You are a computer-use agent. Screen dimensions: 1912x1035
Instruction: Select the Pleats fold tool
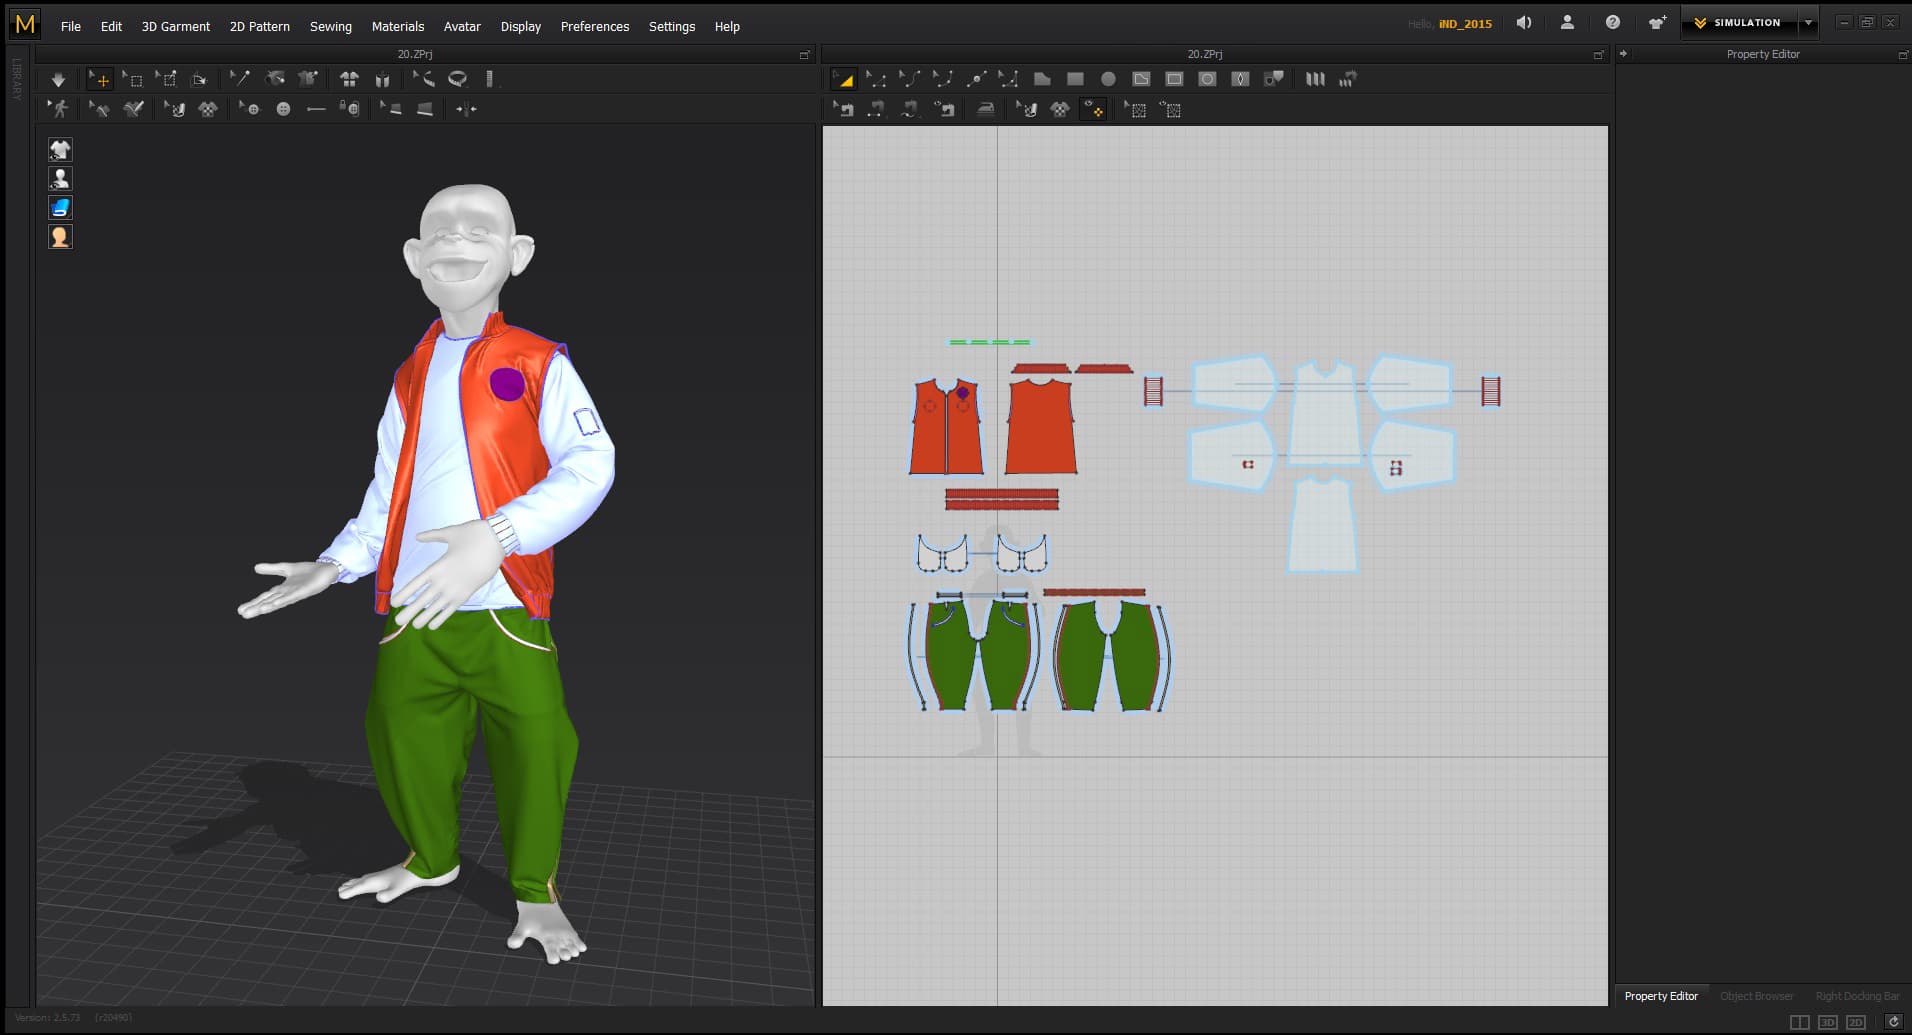[1315, 79]
